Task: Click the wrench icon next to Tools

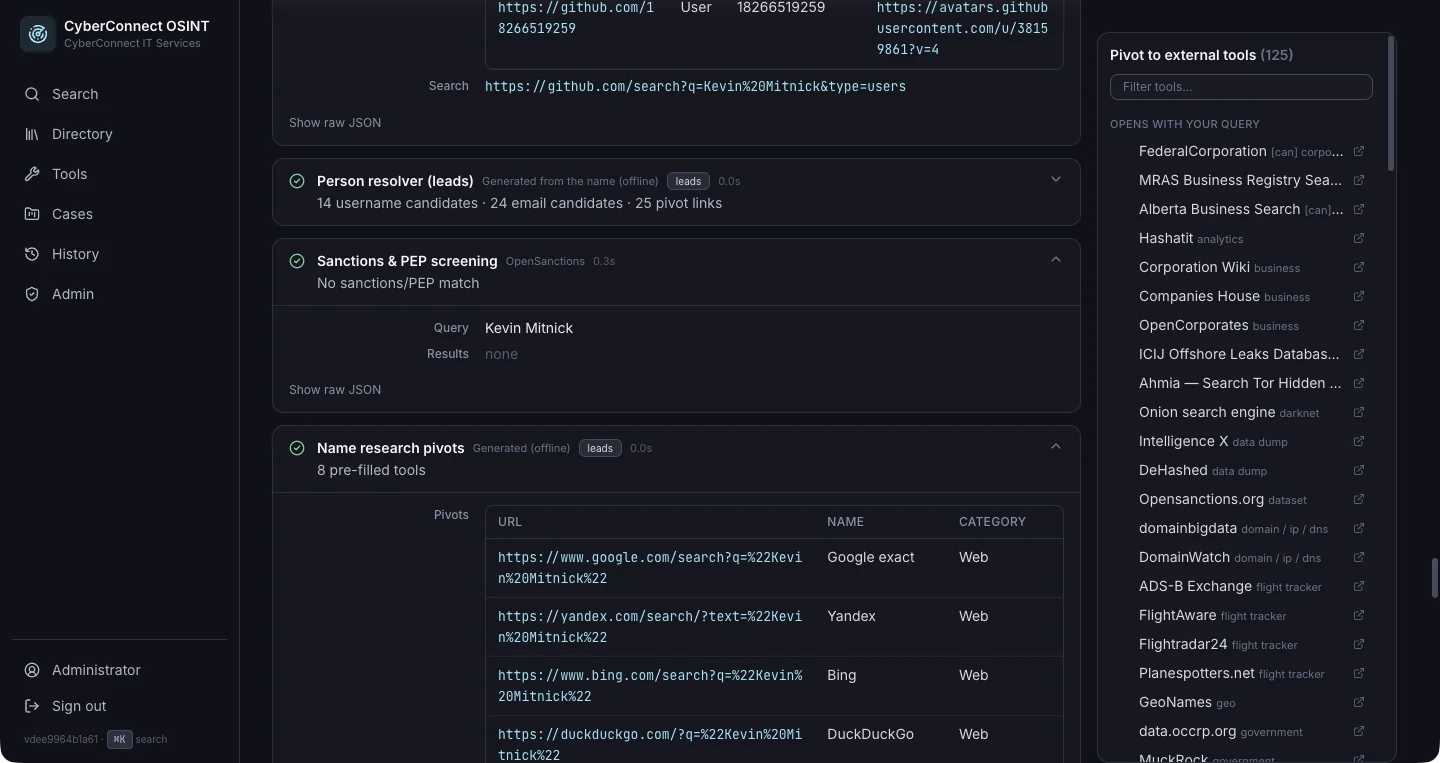Action: click(x=32, y=174)
